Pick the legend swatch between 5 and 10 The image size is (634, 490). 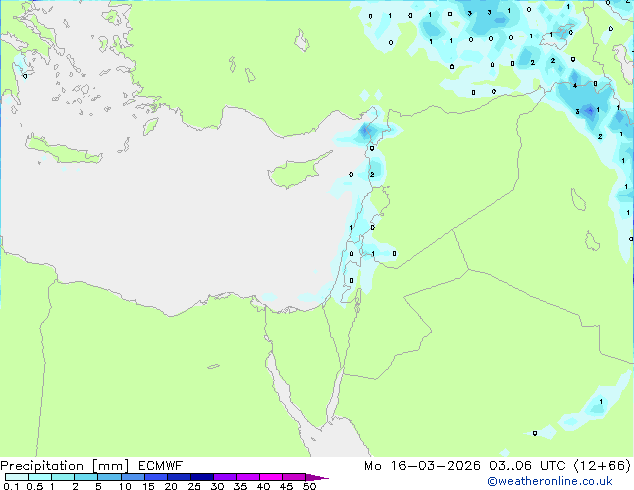109,477
